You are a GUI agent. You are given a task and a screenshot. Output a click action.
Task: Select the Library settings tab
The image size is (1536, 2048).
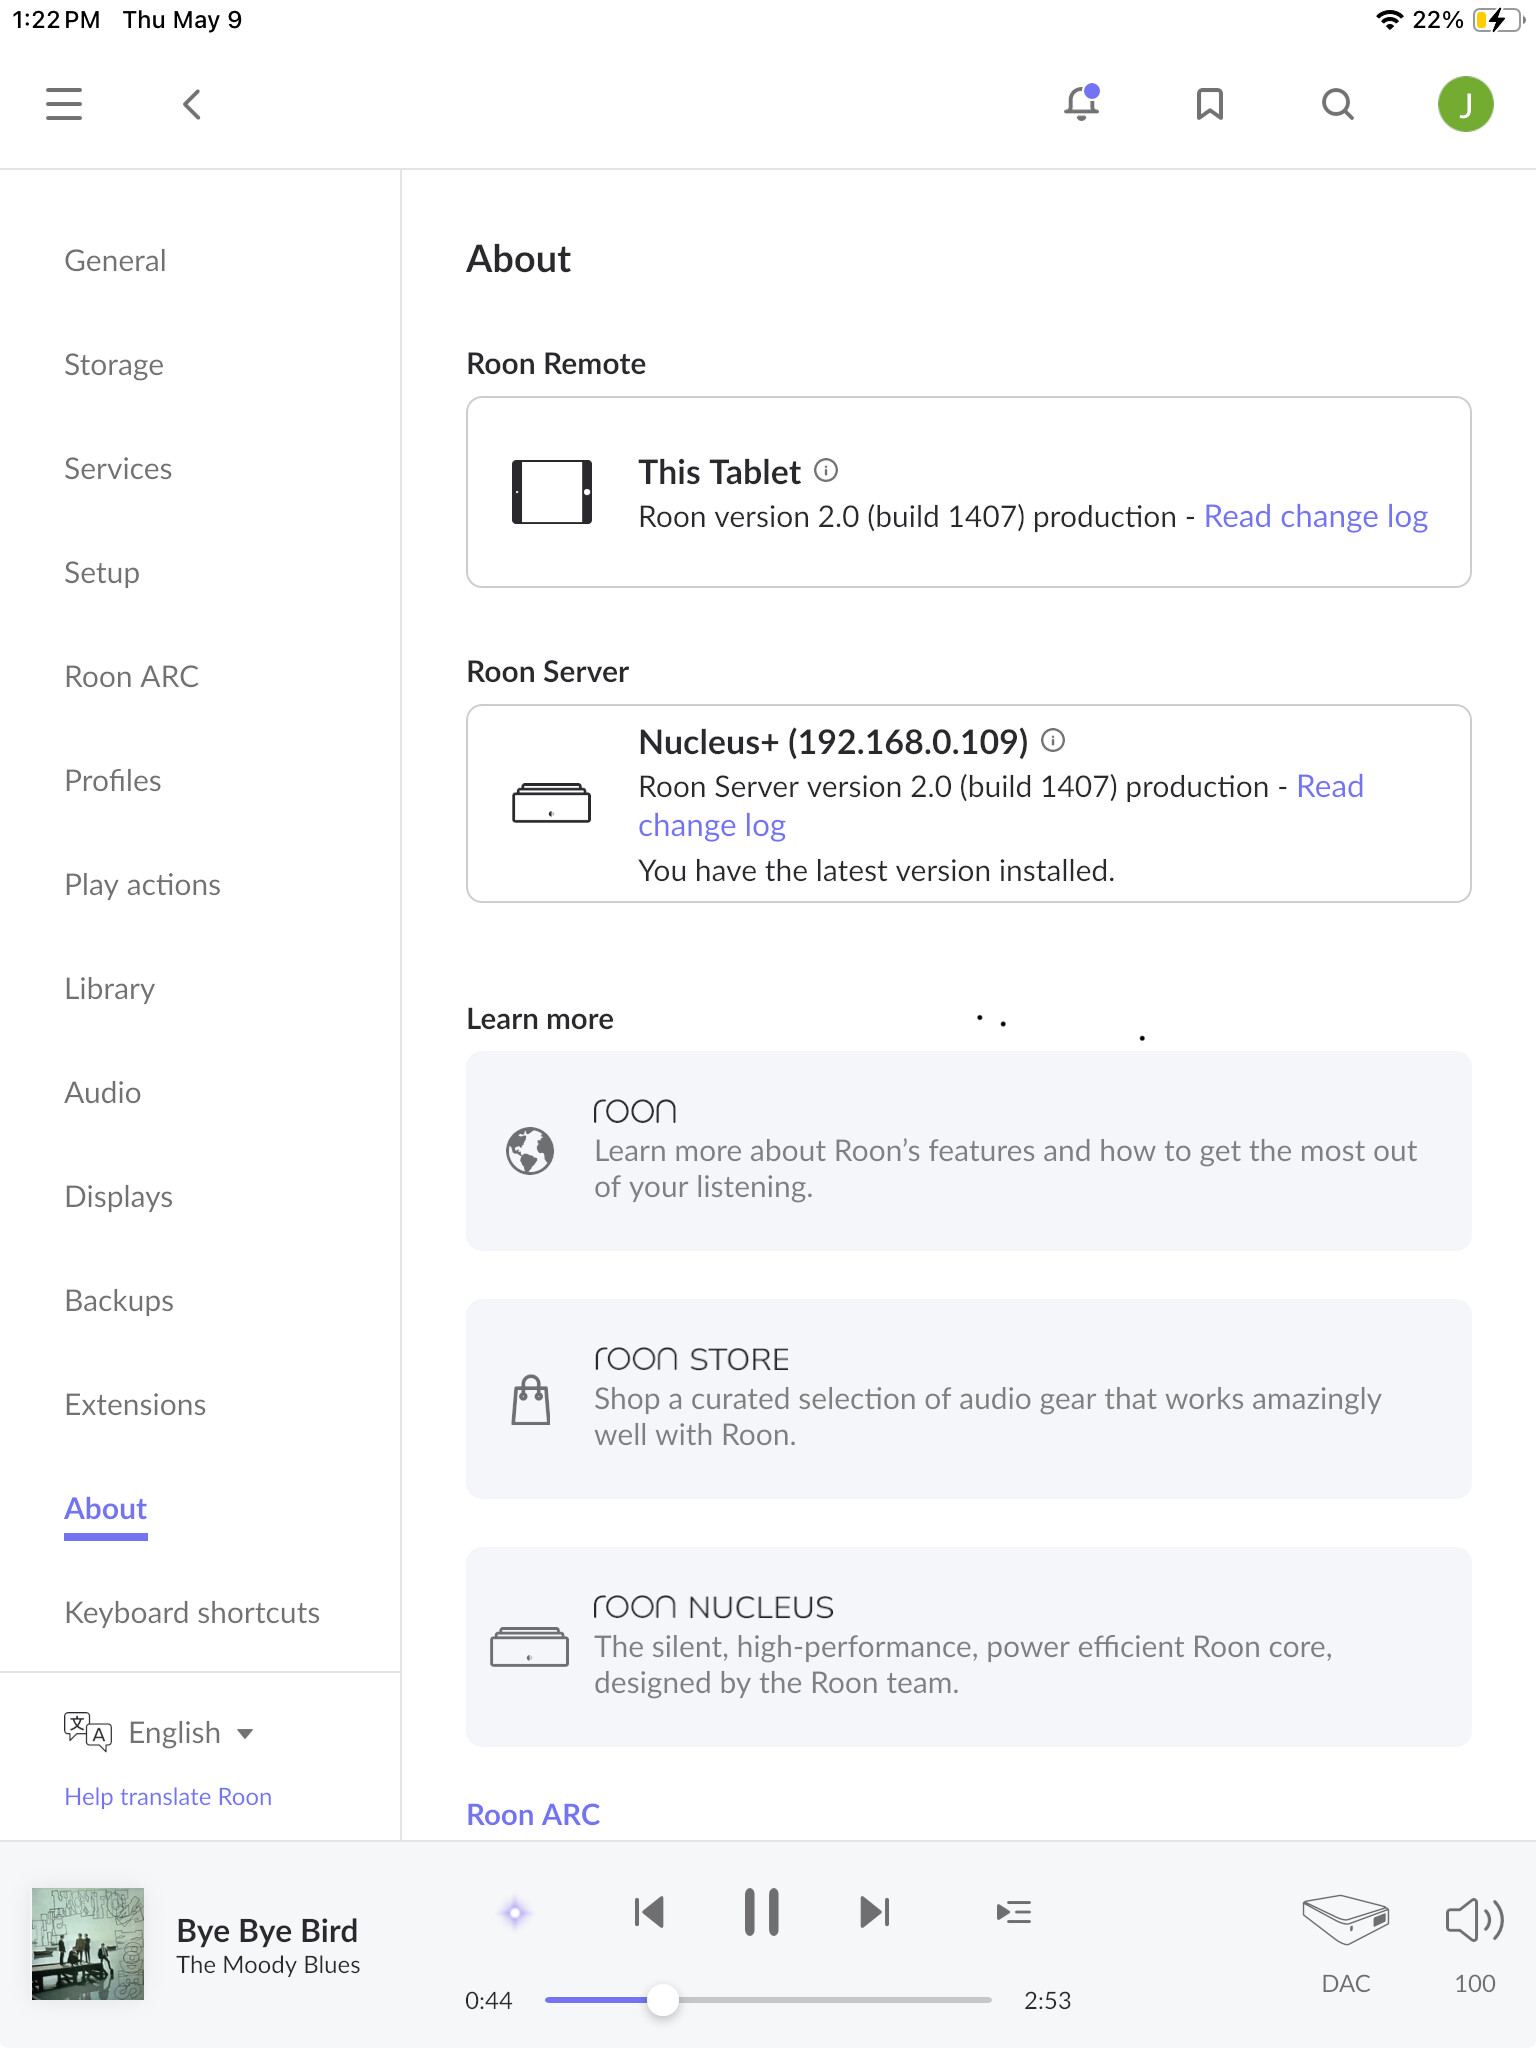click(x=110, y=988)
